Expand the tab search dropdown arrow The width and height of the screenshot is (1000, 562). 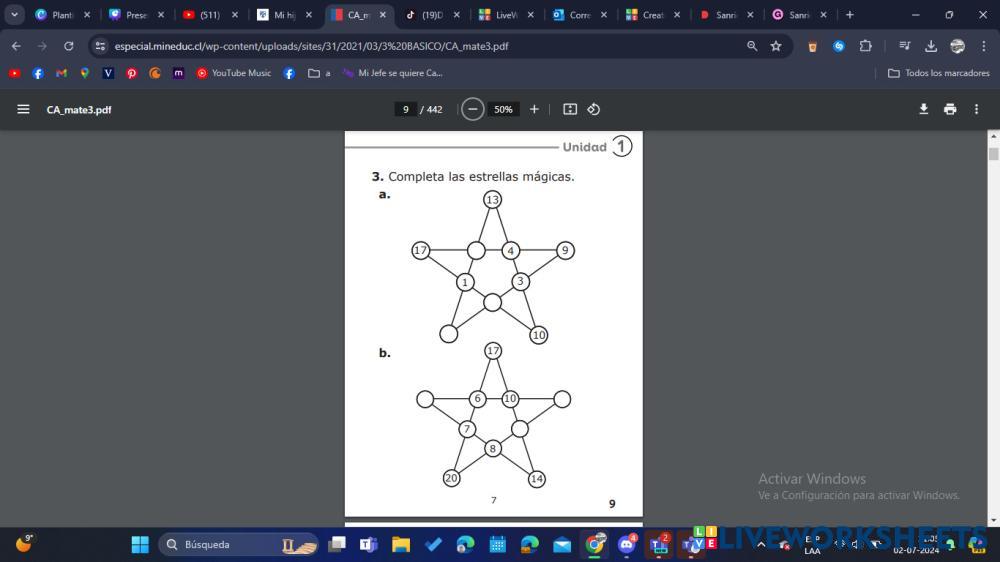[15, 15]
